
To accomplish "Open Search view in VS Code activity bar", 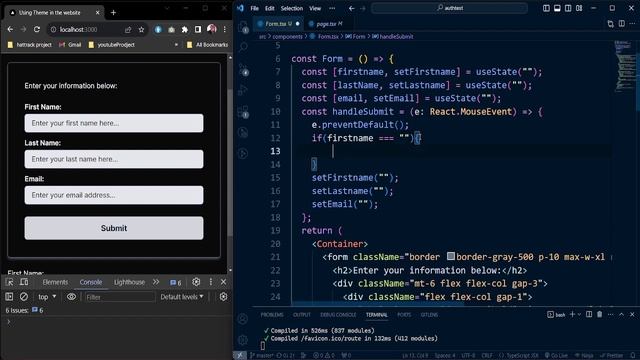I will [244, 47].
